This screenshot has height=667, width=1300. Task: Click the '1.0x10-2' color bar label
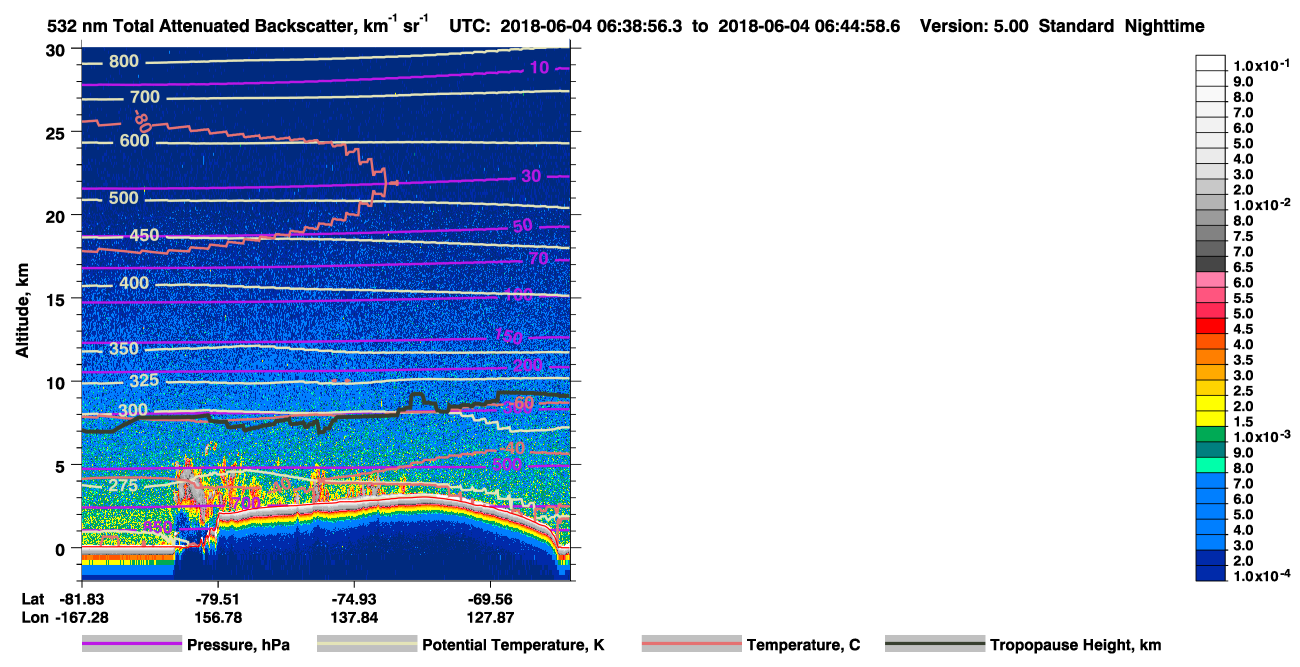tap(1260, 205)
